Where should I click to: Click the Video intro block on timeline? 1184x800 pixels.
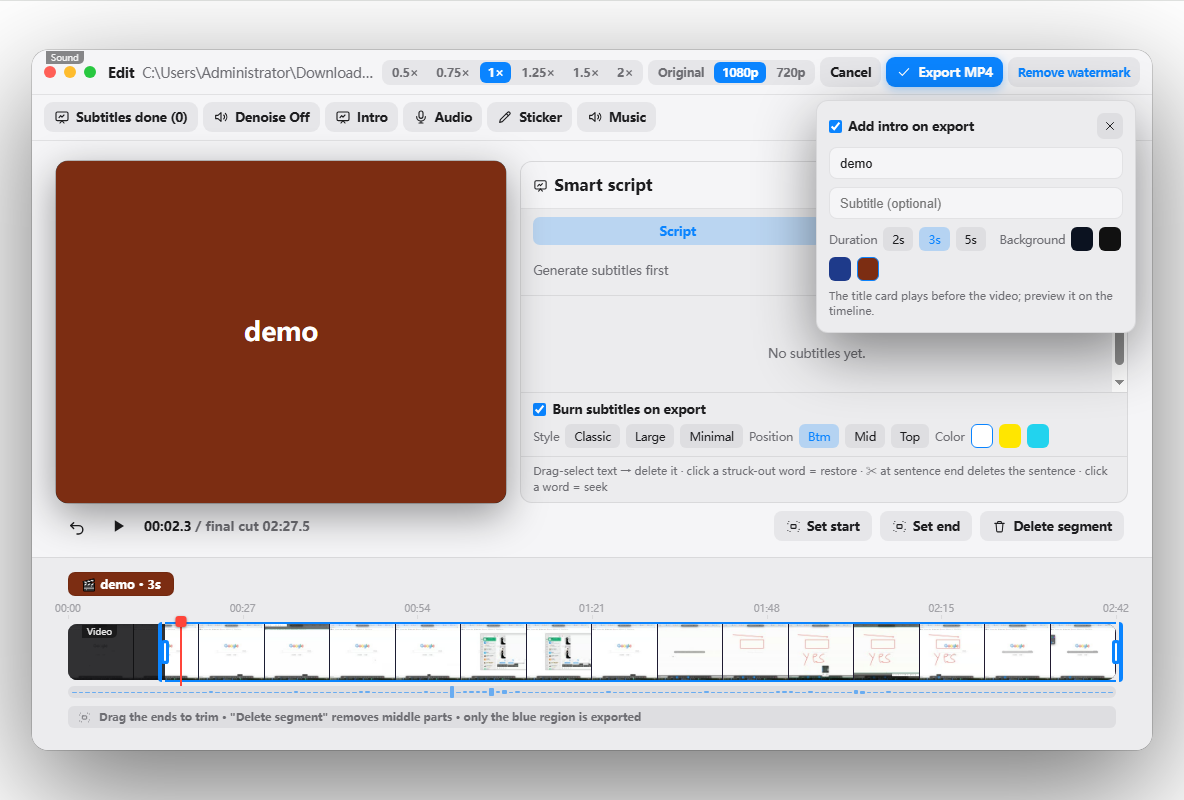click(113, 651)
